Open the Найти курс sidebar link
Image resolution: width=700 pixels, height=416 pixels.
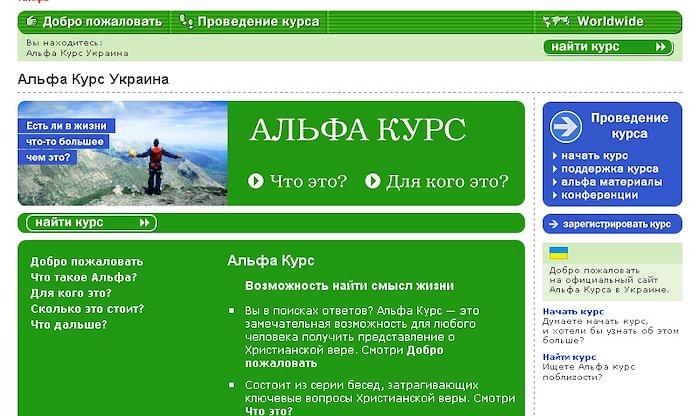pos(569,357)
